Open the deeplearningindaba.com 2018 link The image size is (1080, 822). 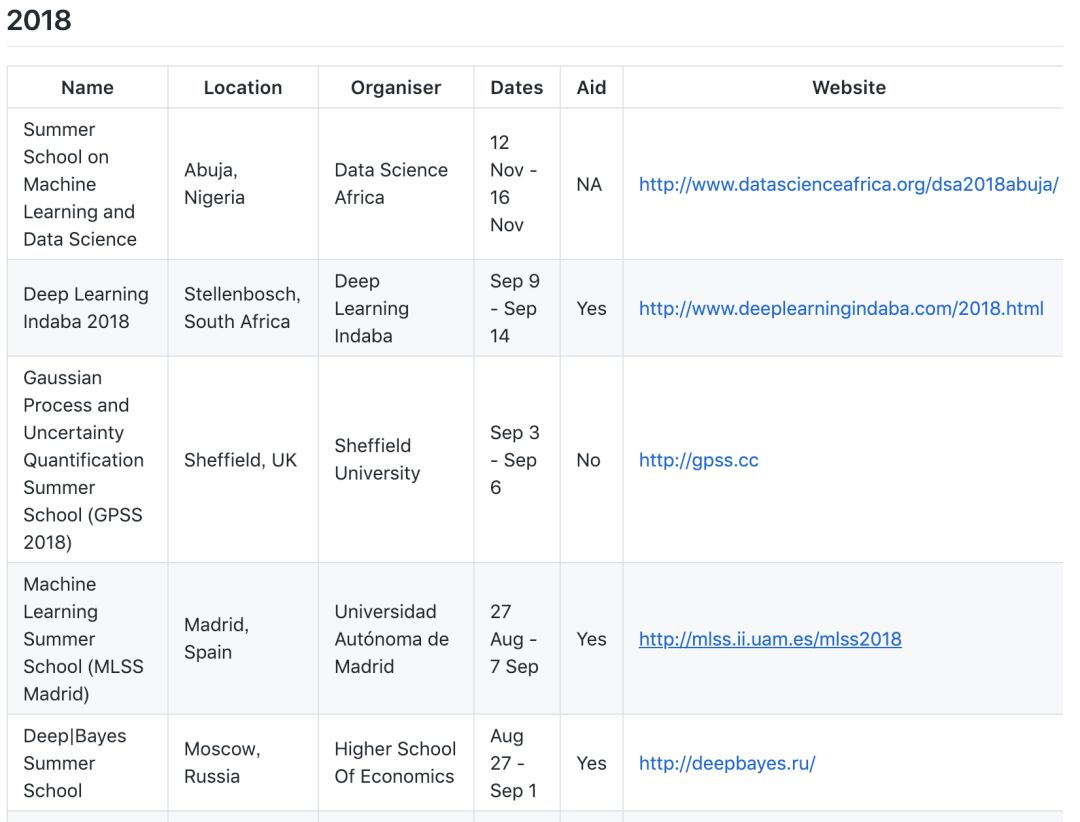[x=841, y=309]
